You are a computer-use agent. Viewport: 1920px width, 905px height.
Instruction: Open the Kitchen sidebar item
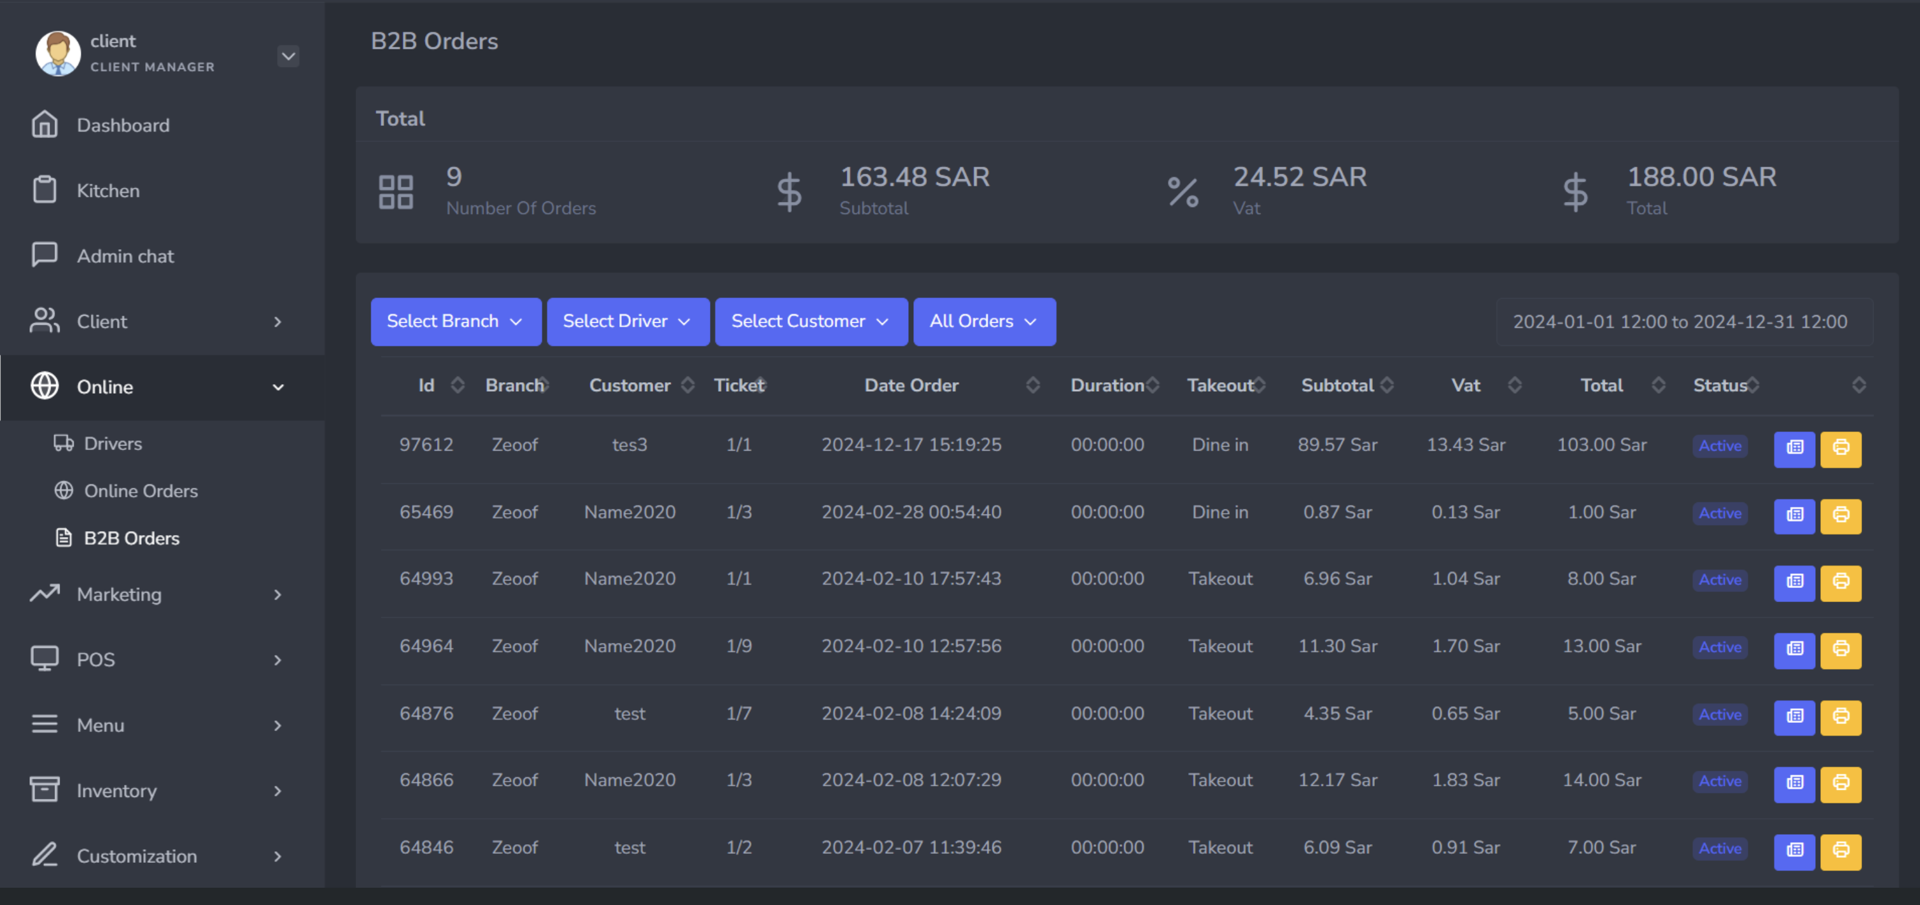pyautogui.click(x=162, y=190)
